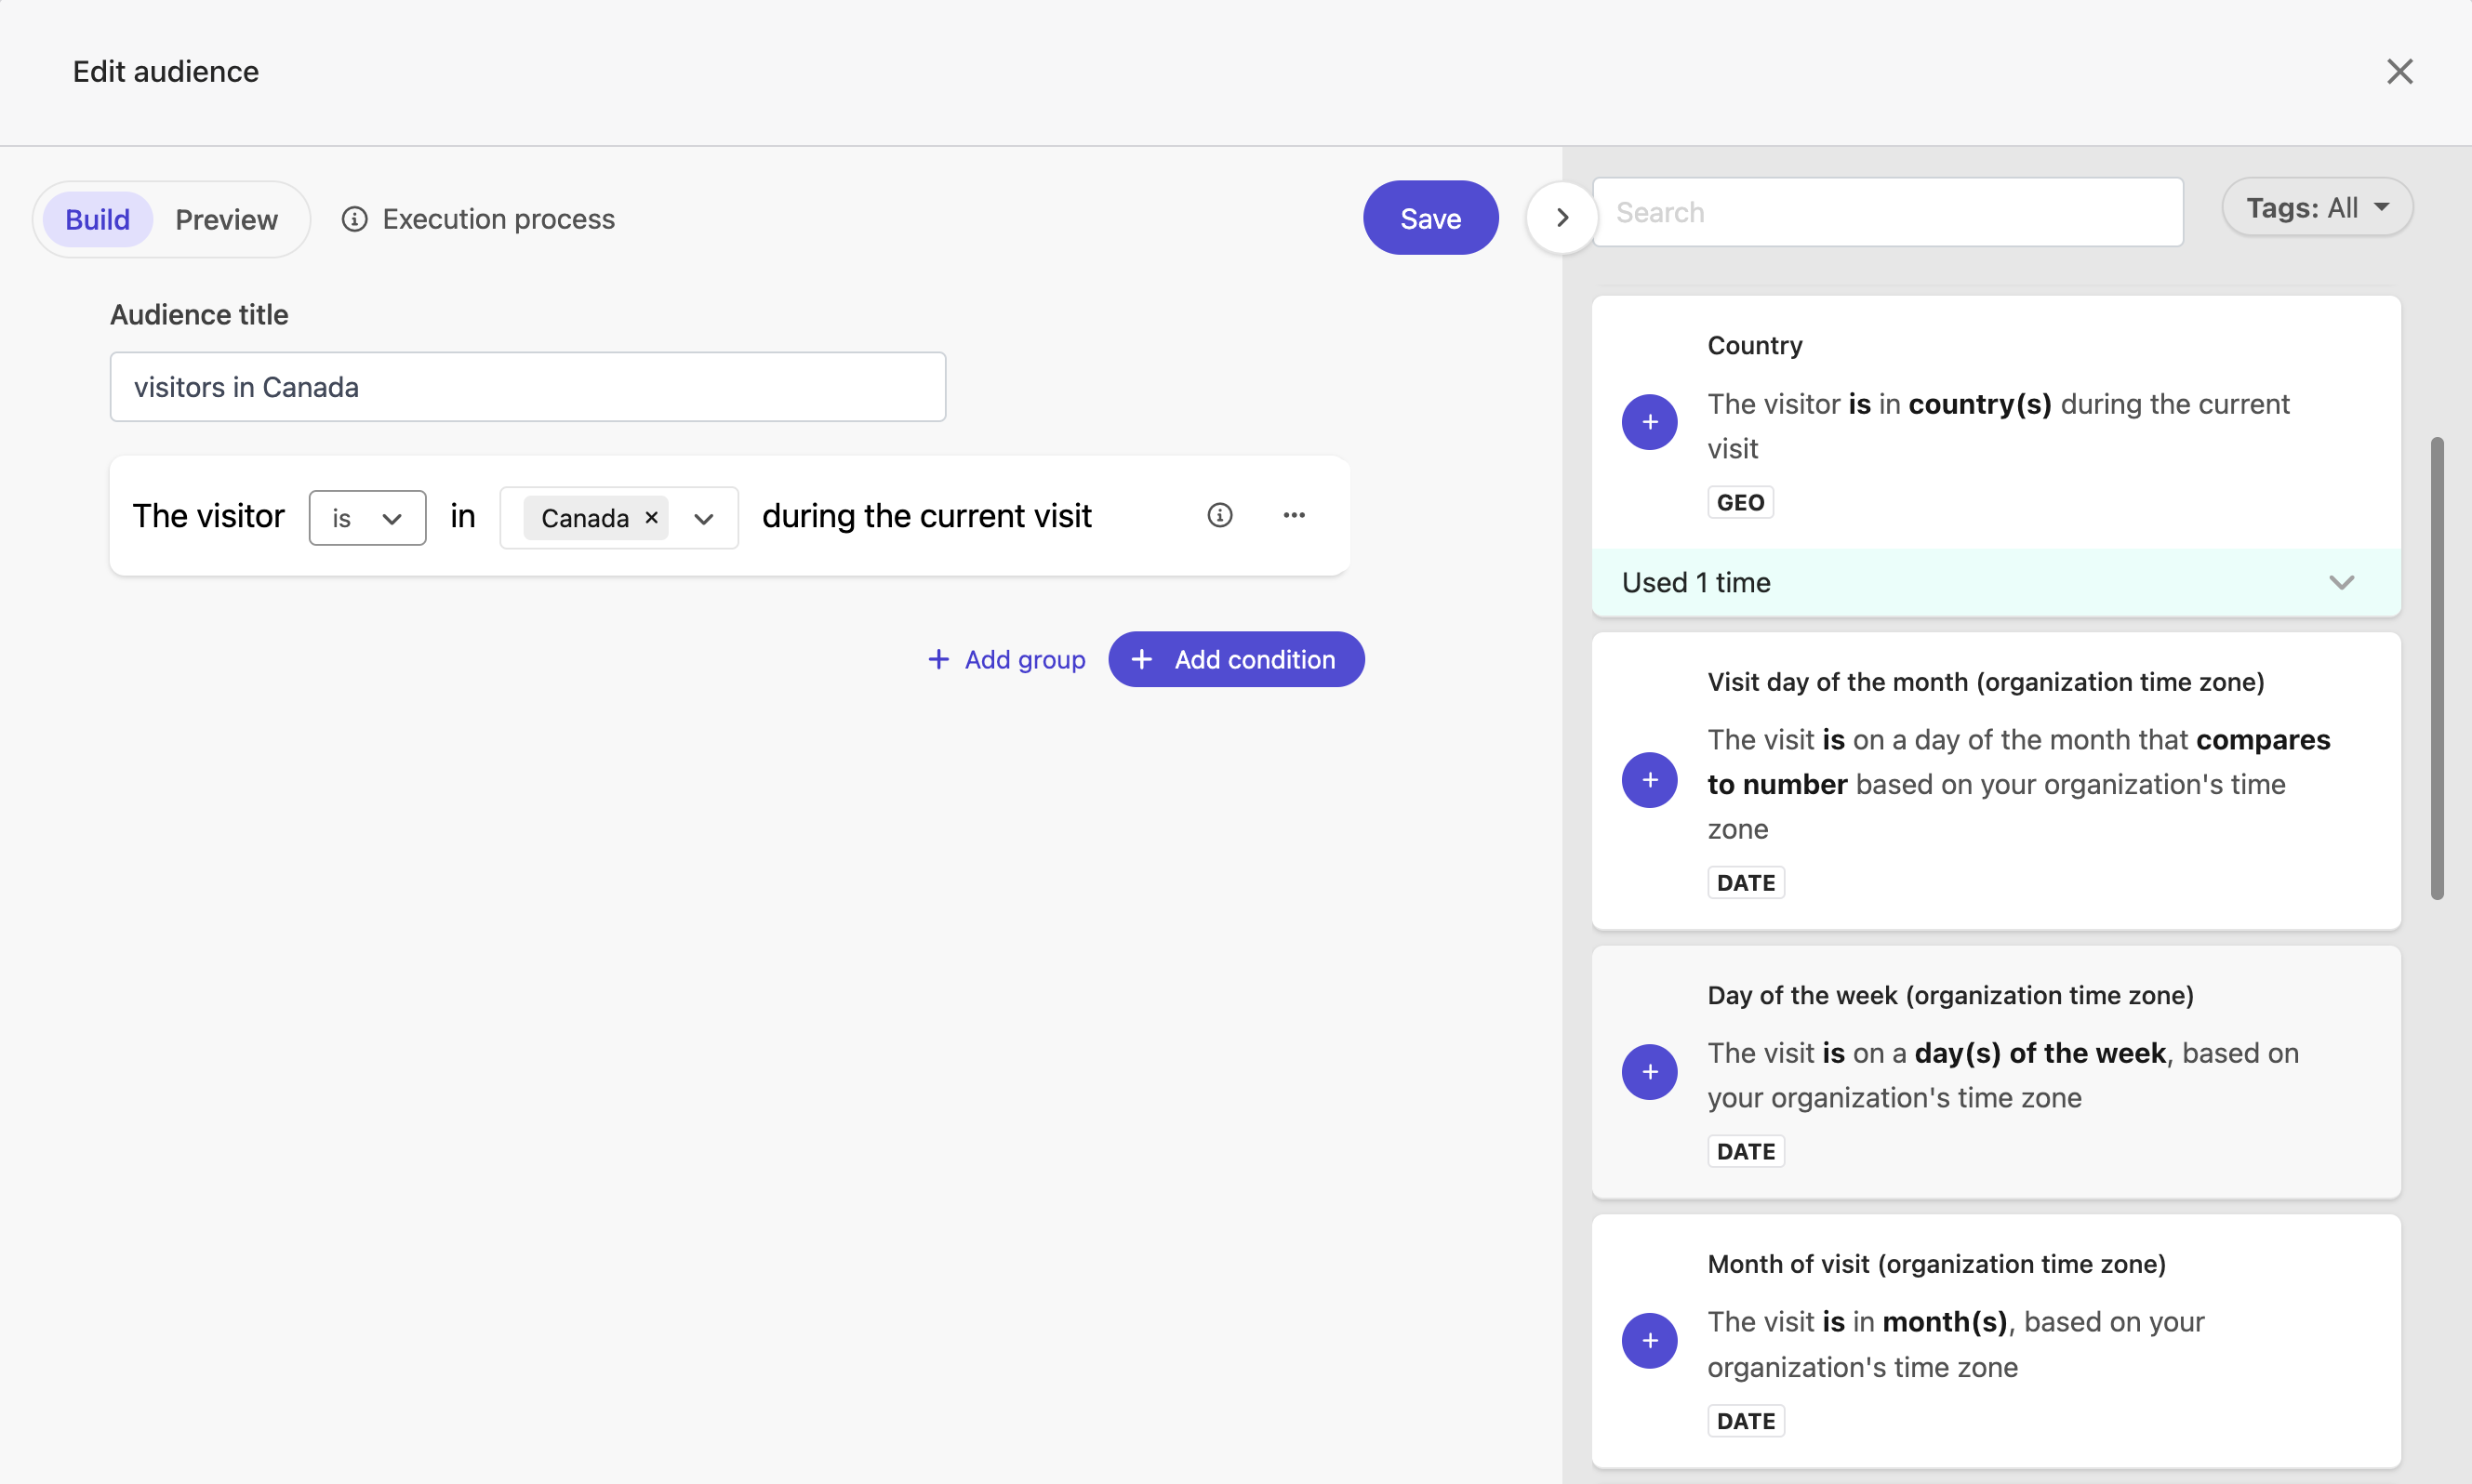Click the Audience title input field
This screenshot has height=1484, width=2472.
pos(527,387)
